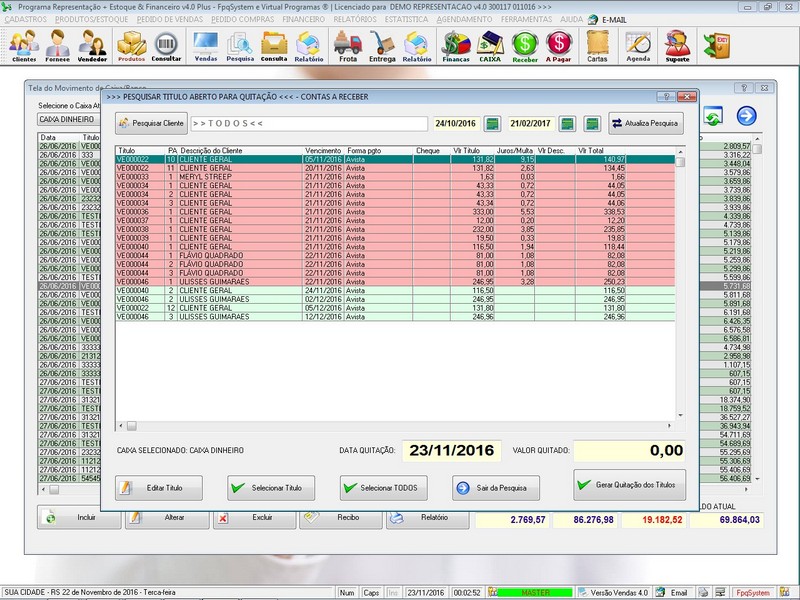
Task: Click the CAIXA DINHEIRO field in Movimento window
Action: [x=68, y=119]
